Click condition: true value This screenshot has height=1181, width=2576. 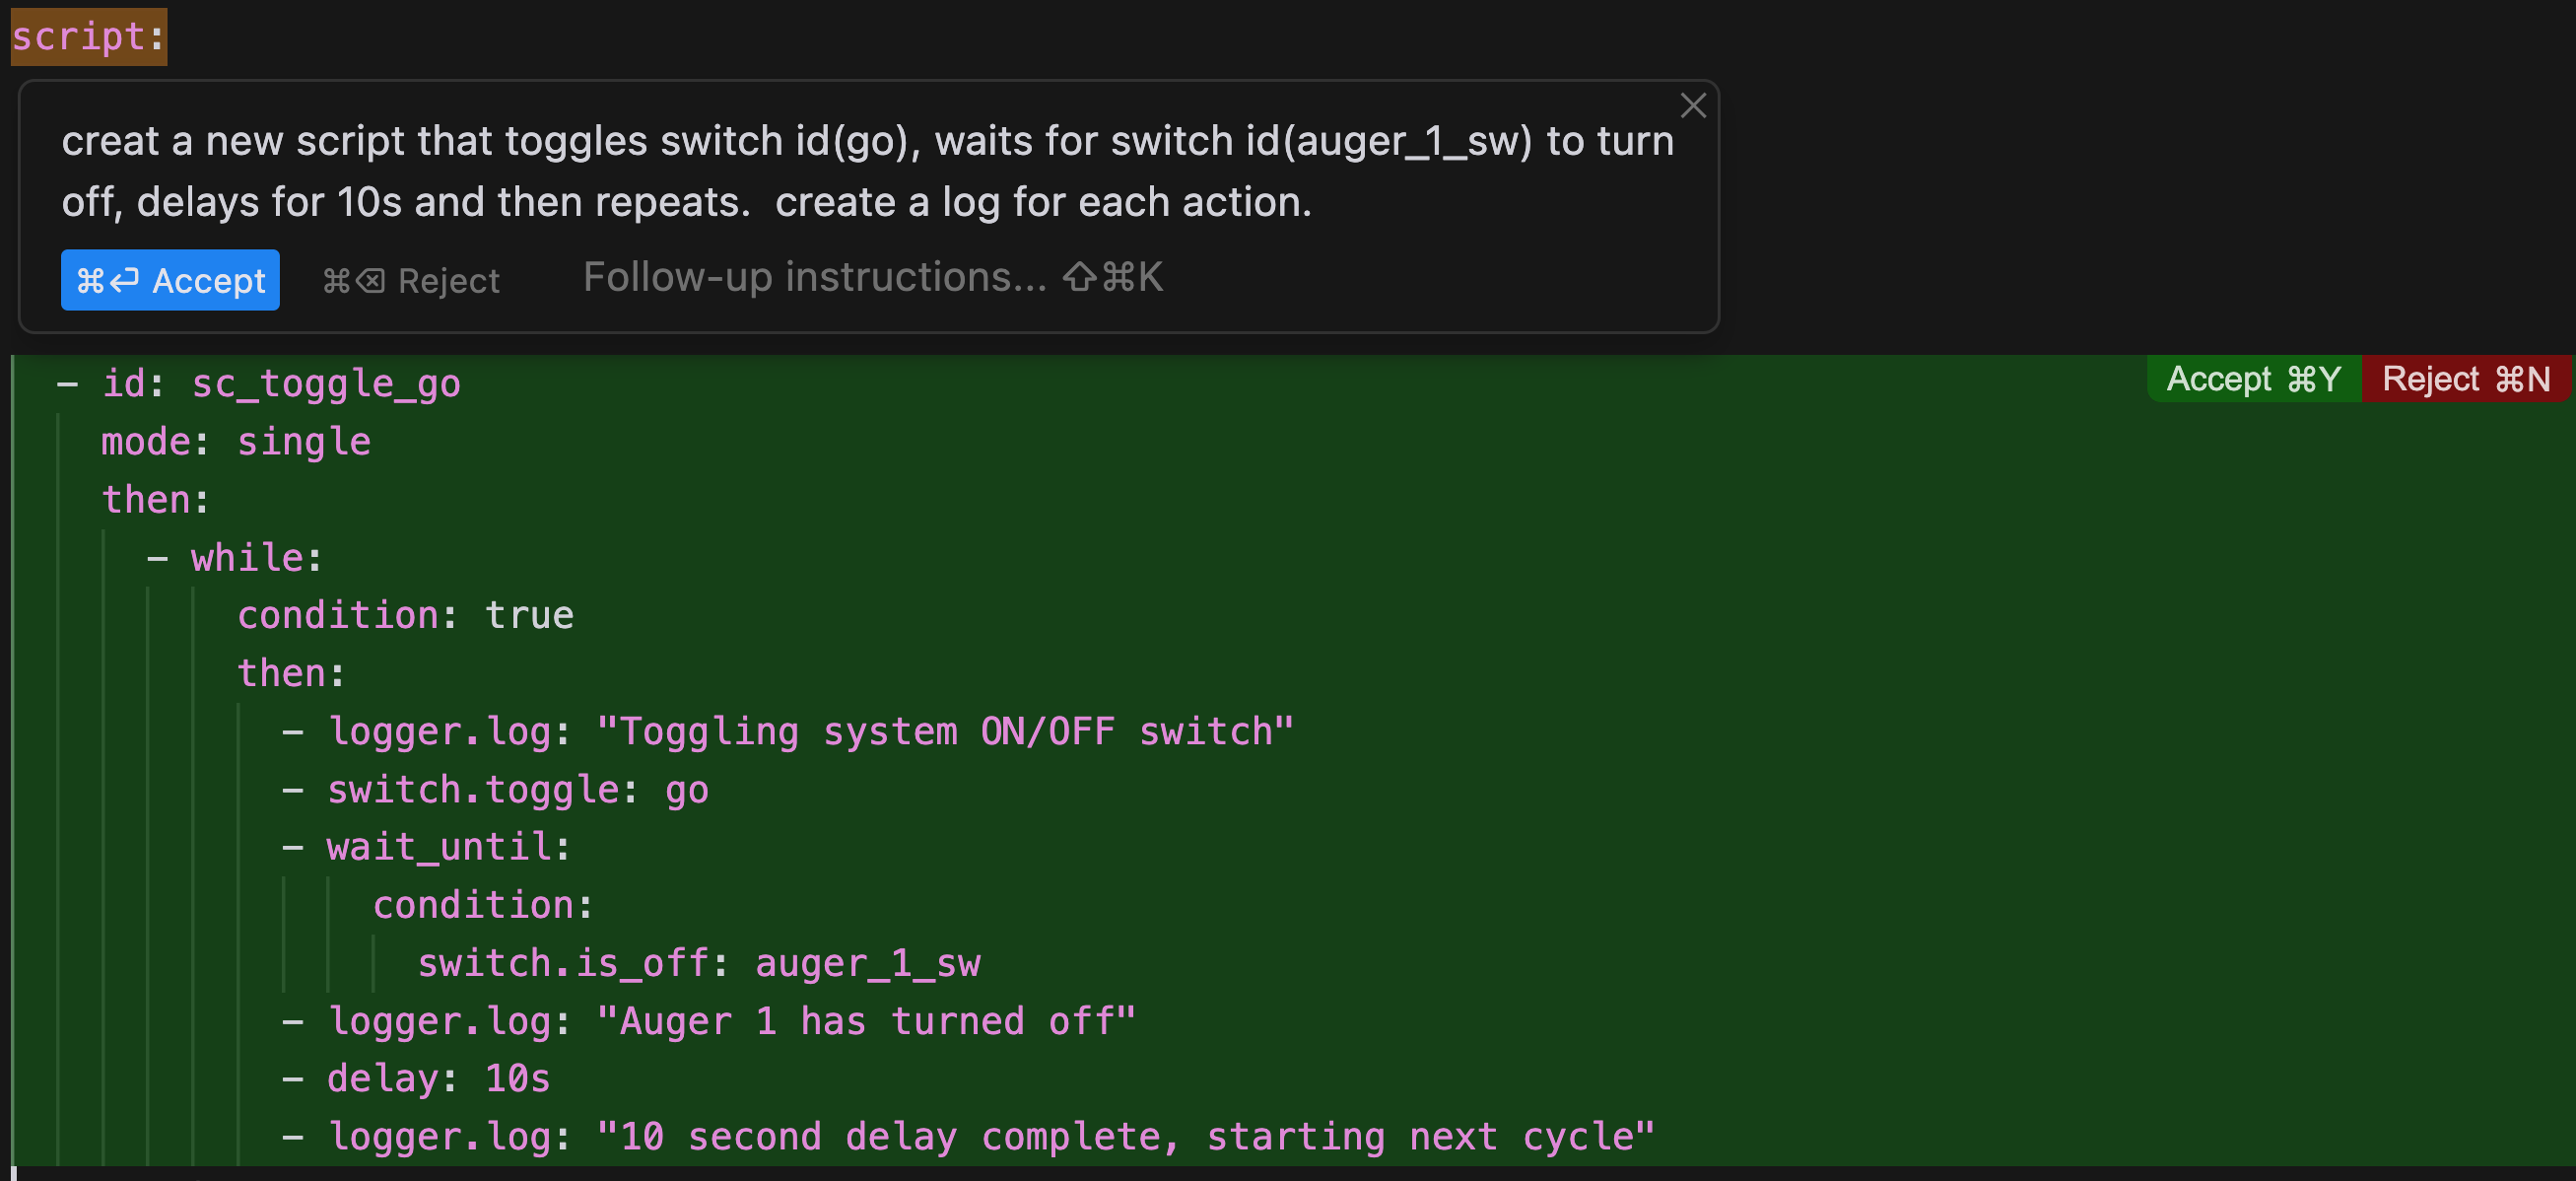pos(530,614)
